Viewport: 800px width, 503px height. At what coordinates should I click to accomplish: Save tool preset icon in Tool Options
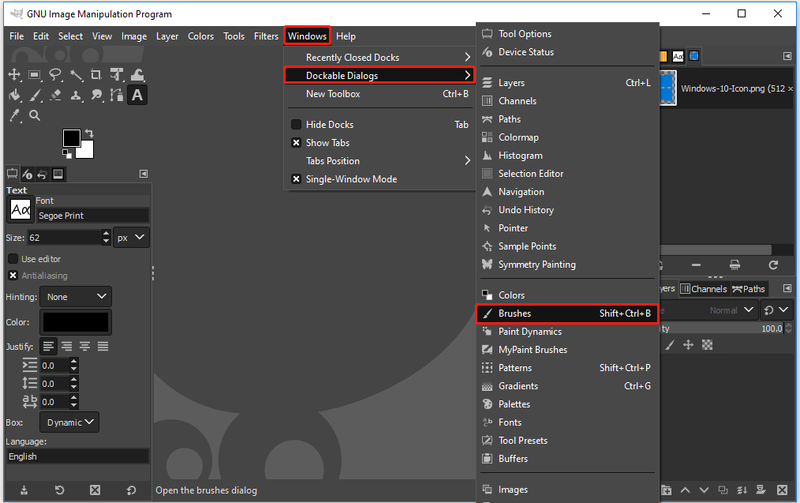[23, 490]
